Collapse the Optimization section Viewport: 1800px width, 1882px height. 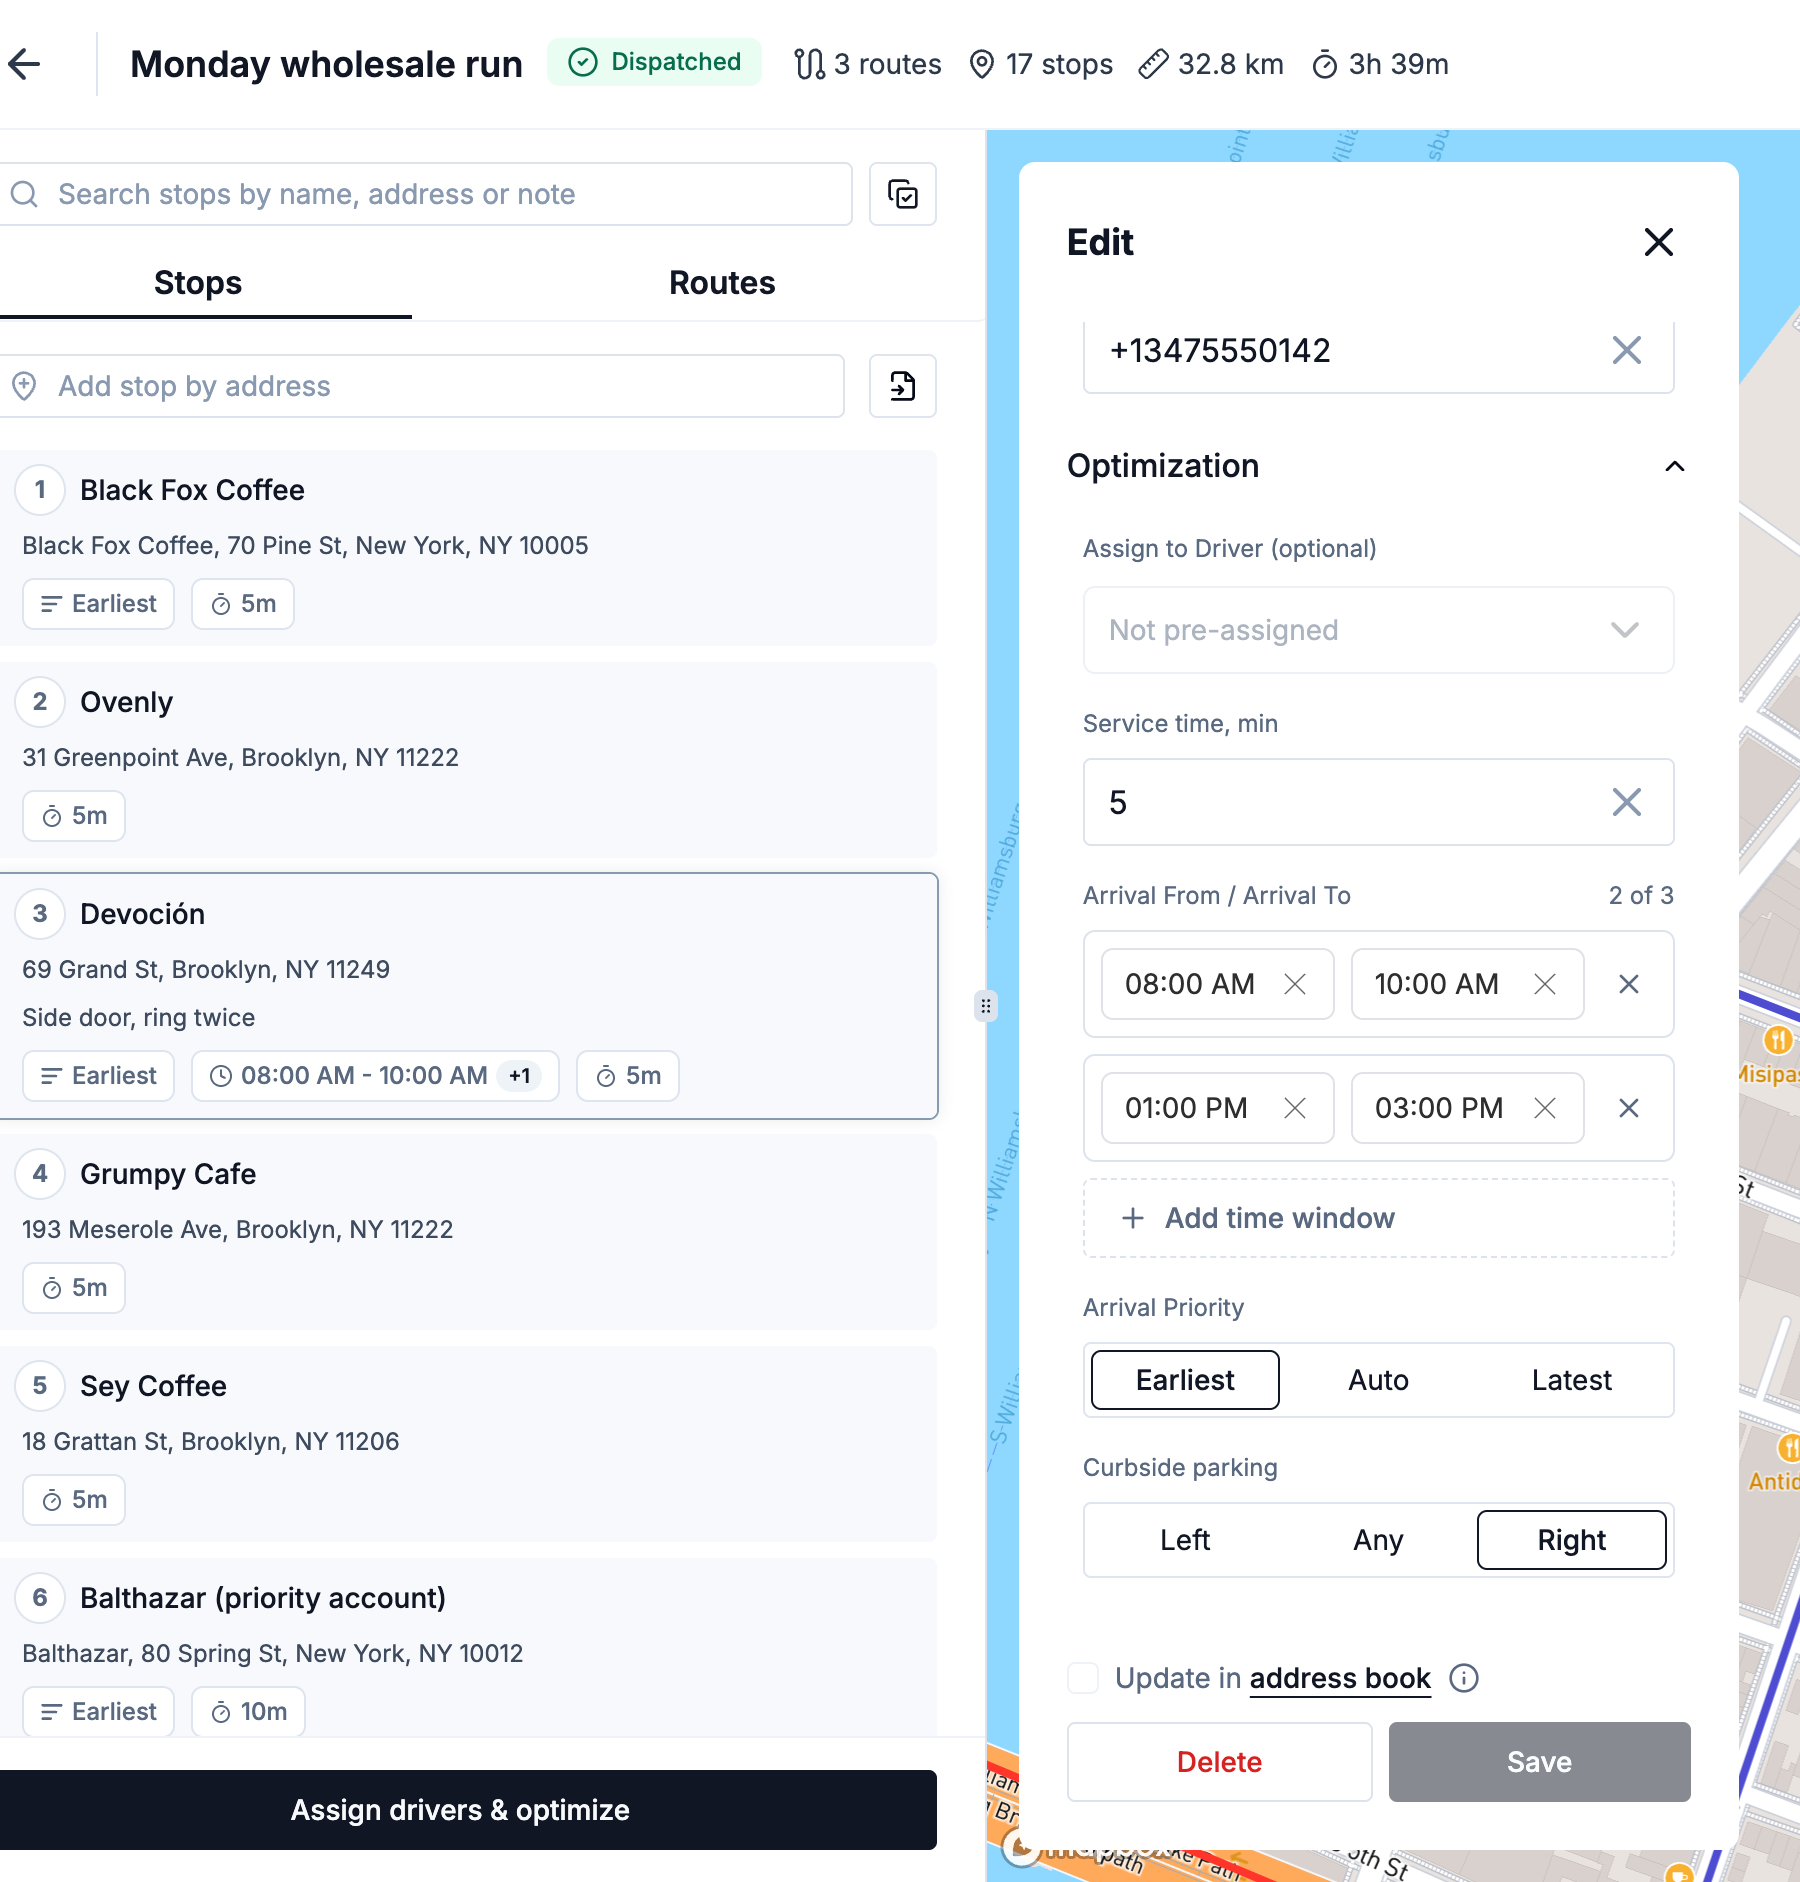click(1675, 466)
